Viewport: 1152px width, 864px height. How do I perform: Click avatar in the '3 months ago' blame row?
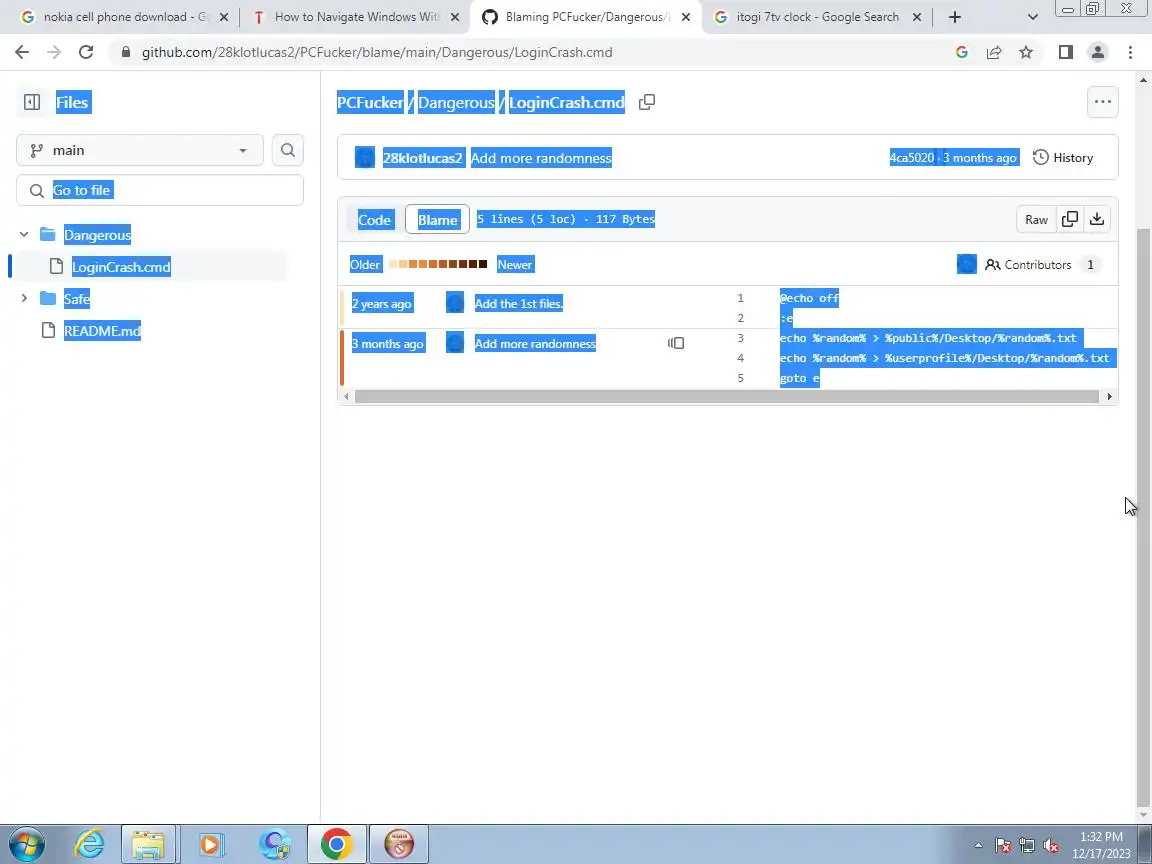click(455, 343)
